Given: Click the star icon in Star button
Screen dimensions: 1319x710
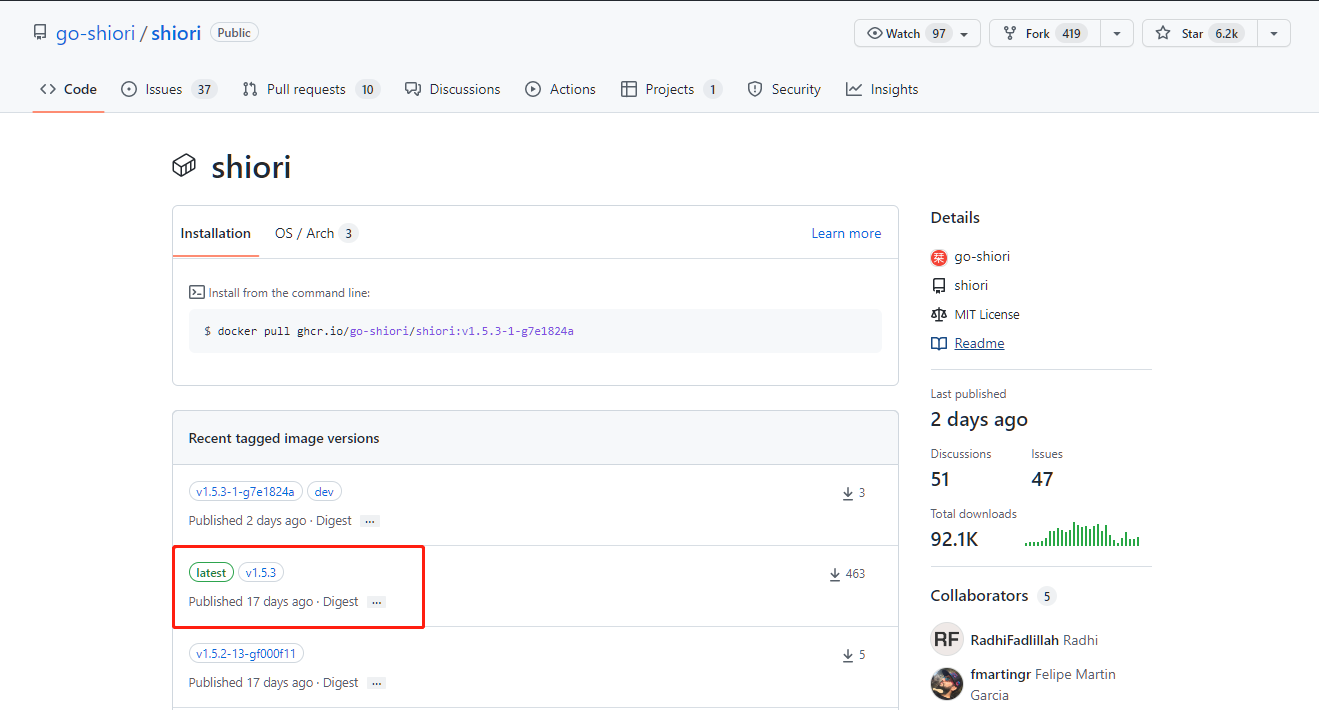Looking at the screenshot, I should tap(1163, 33).
